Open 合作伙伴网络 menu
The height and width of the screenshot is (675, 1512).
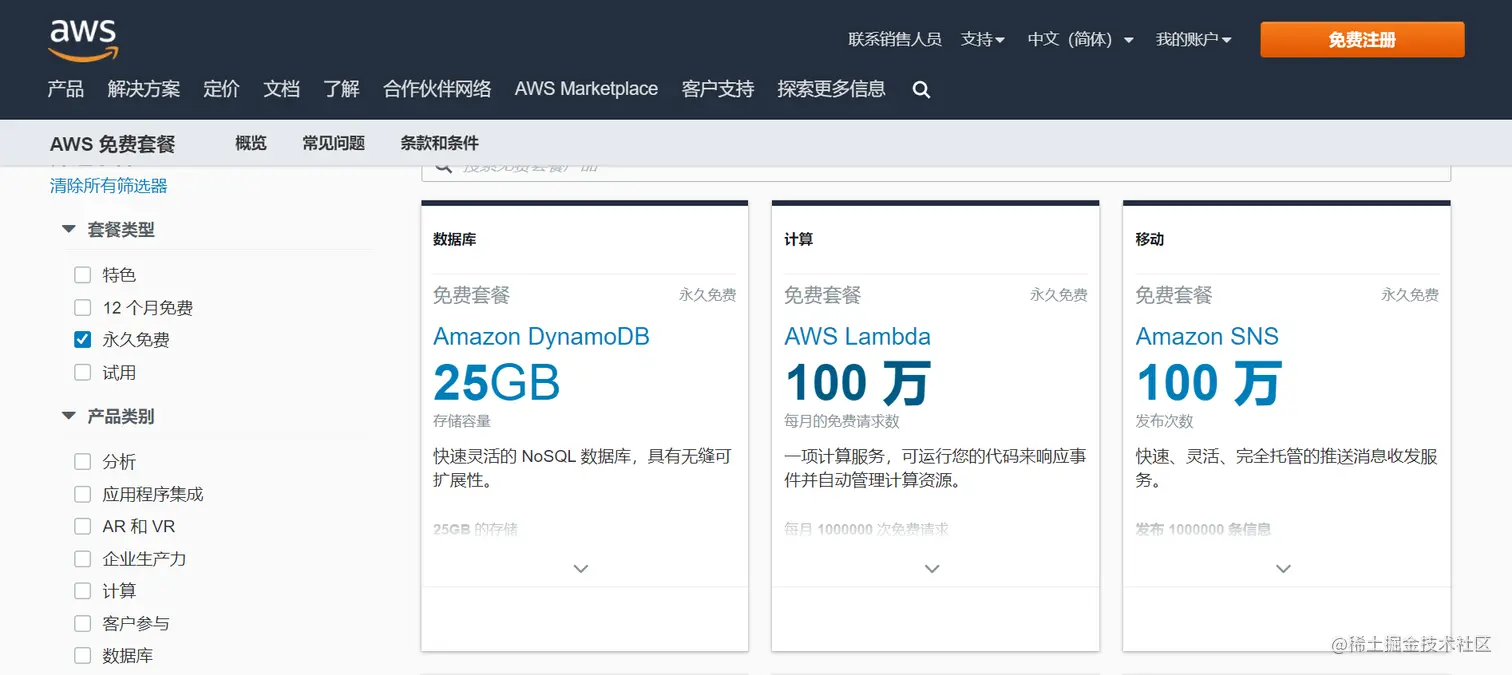(437, 89)
